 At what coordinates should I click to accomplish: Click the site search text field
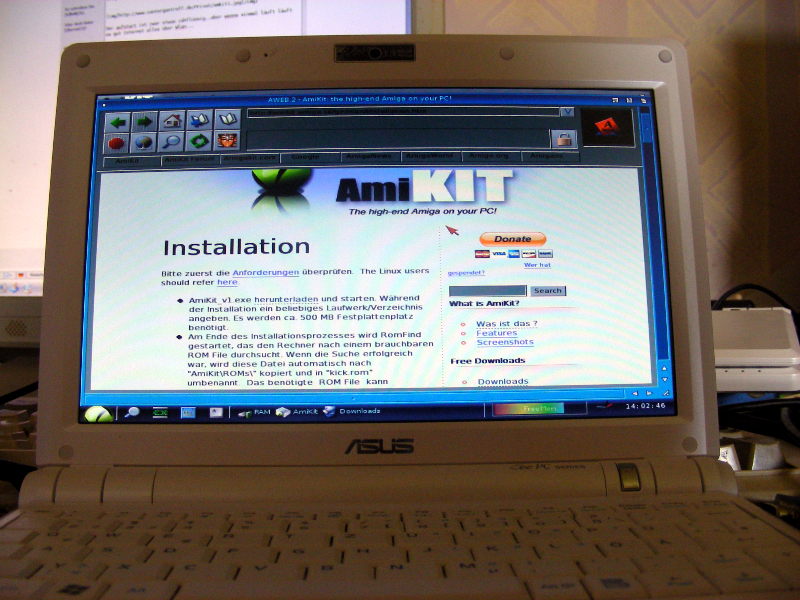pos(487,291)
